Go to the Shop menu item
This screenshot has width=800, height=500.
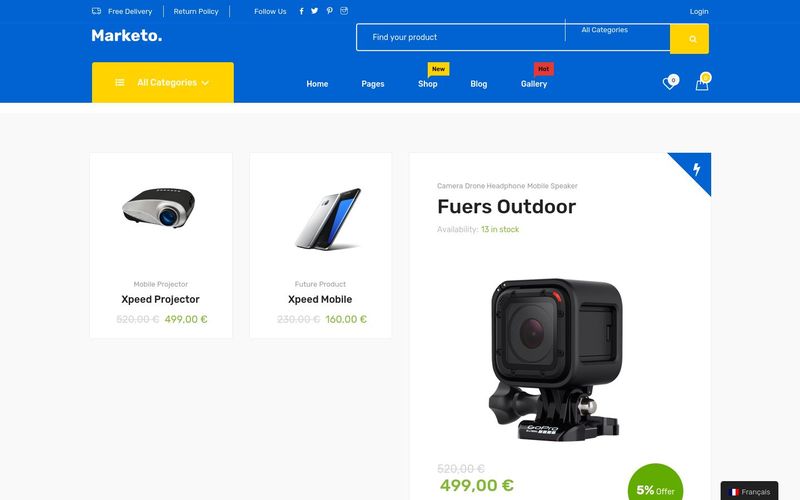(x=428, y=84)
